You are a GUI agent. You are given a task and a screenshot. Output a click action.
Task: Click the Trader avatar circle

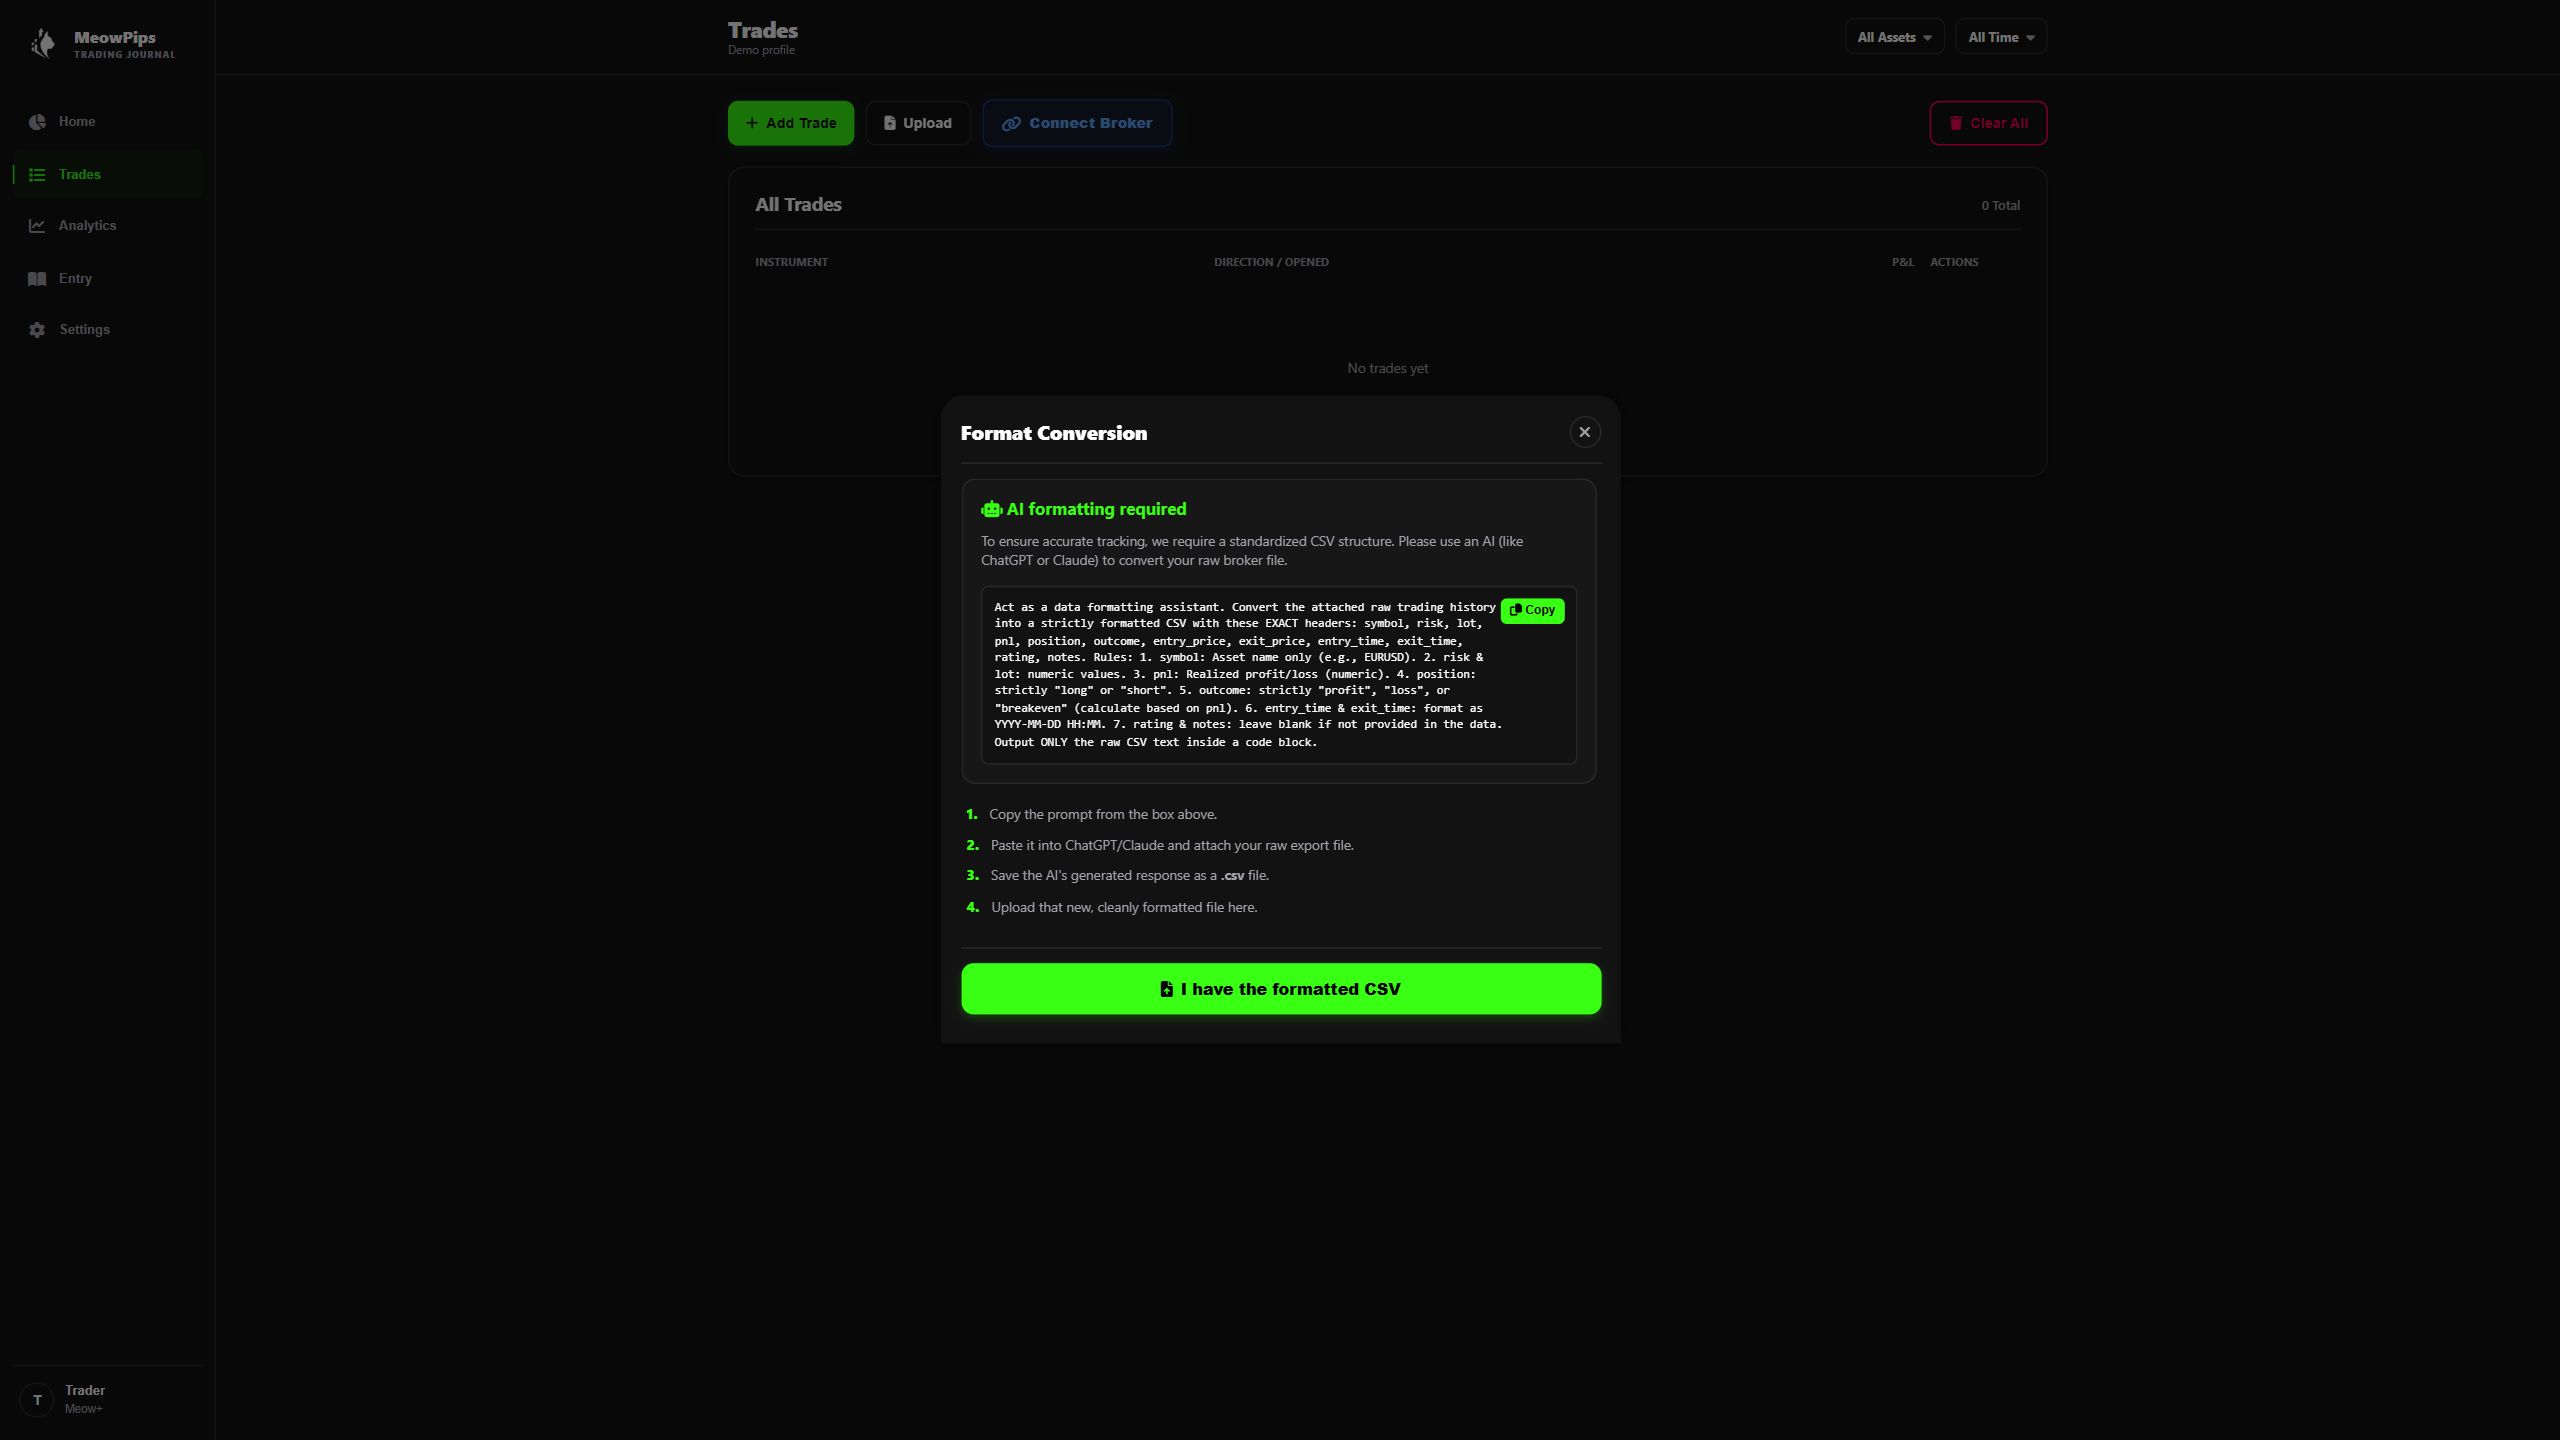click(37, 1400)
